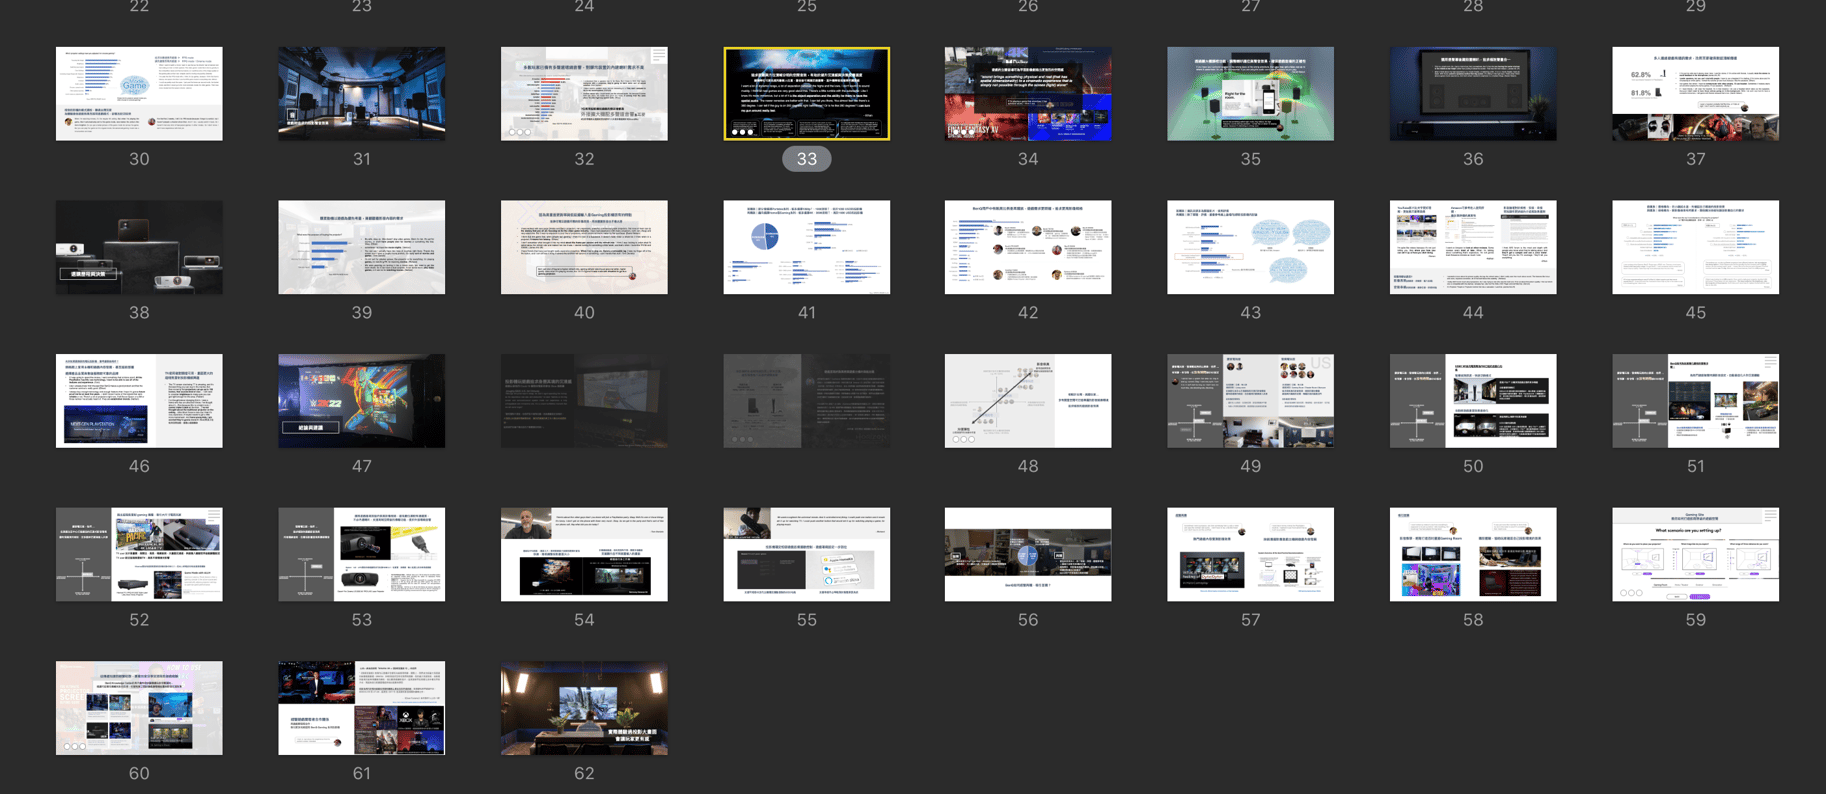This screenshot has width=1826, height=794.
Task: Select slide 50 thumbnail
Action: point(1473,401)
